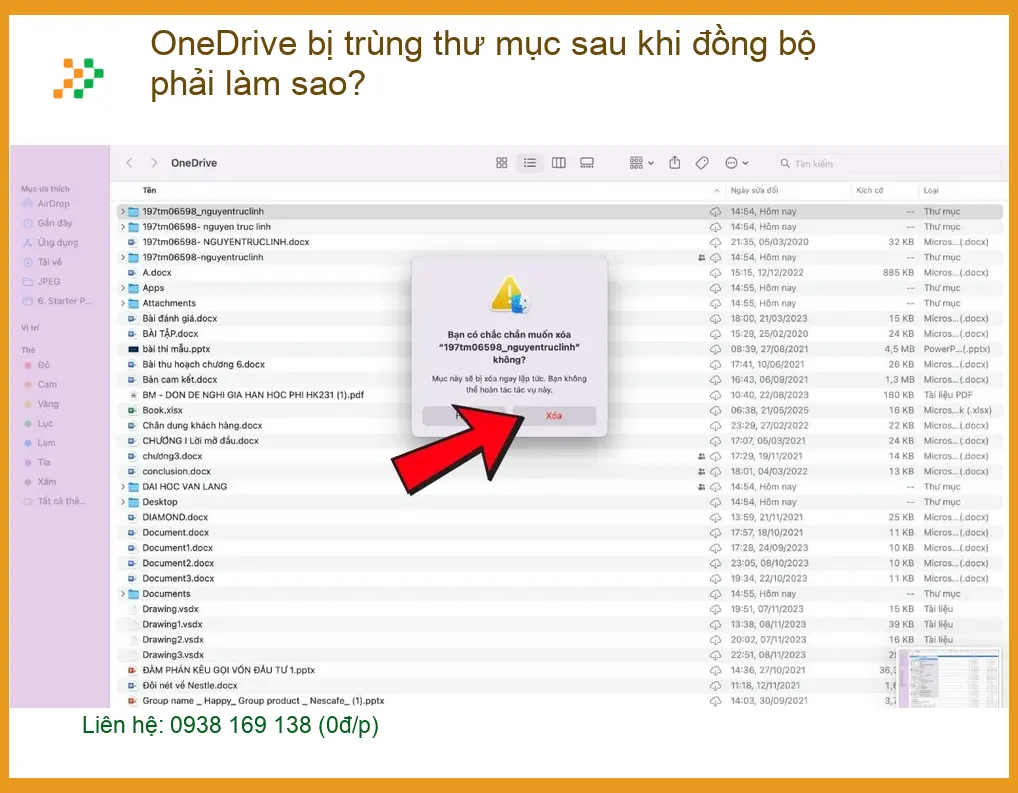Click folder icon of Documents row

coord(133,594)
